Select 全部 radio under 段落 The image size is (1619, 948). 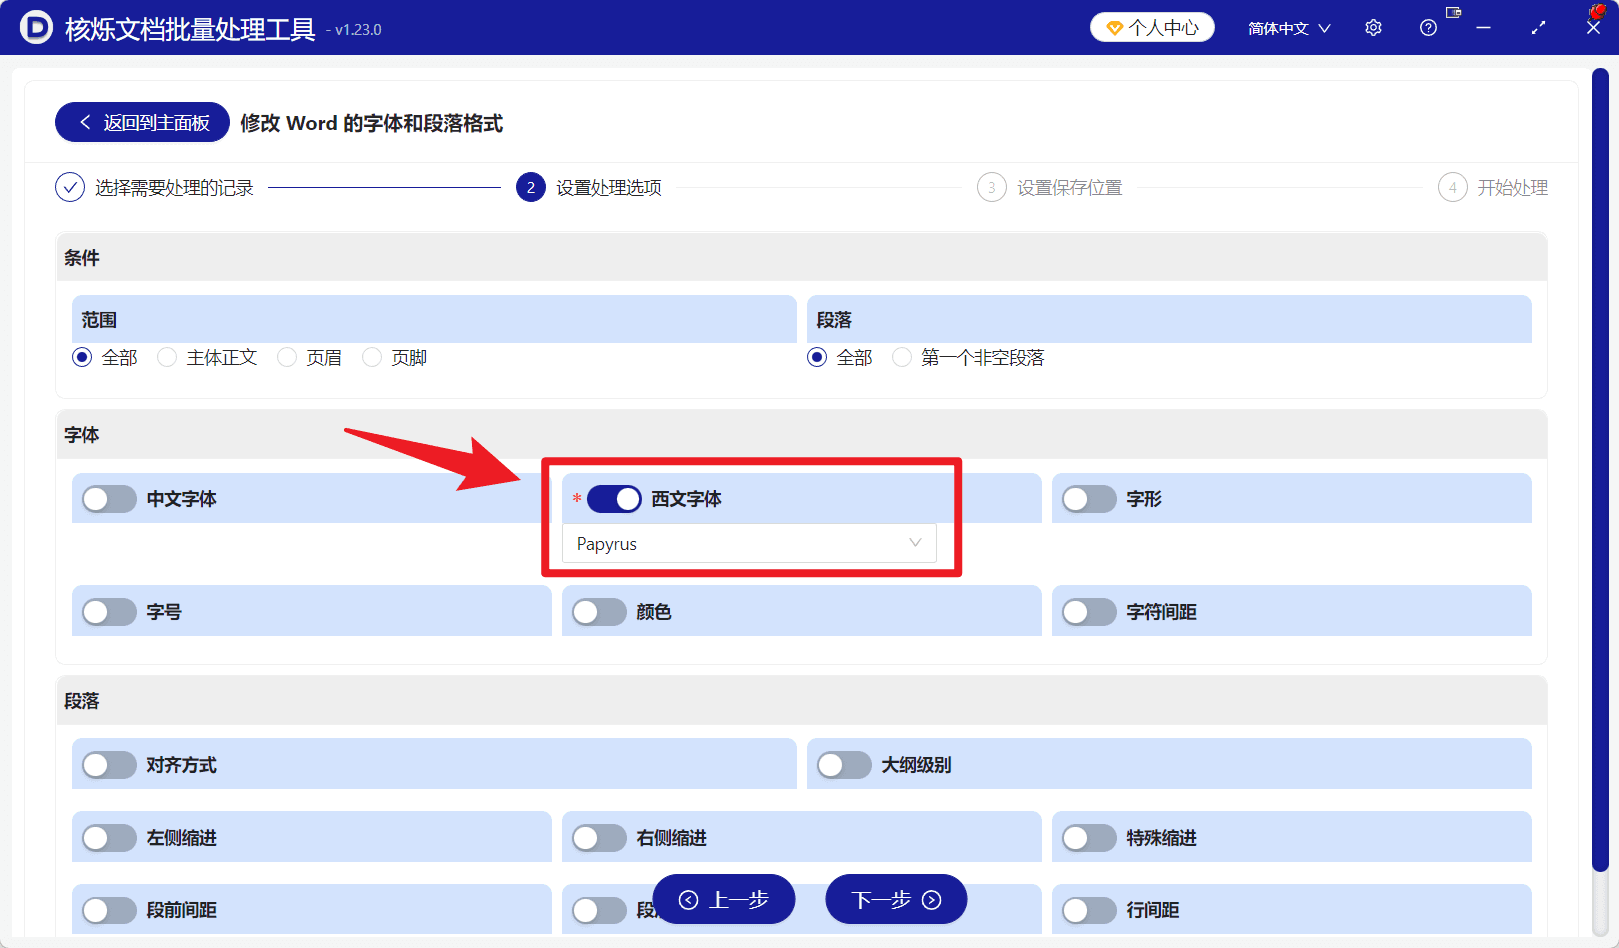[x=817, y=357]
